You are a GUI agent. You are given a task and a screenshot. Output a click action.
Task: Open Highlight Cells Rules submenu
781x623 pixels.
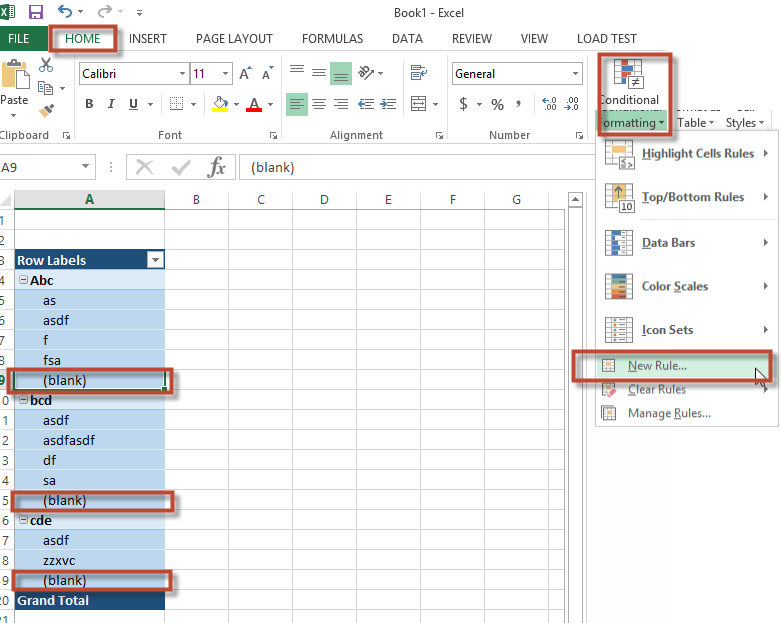tap(687, 154)
